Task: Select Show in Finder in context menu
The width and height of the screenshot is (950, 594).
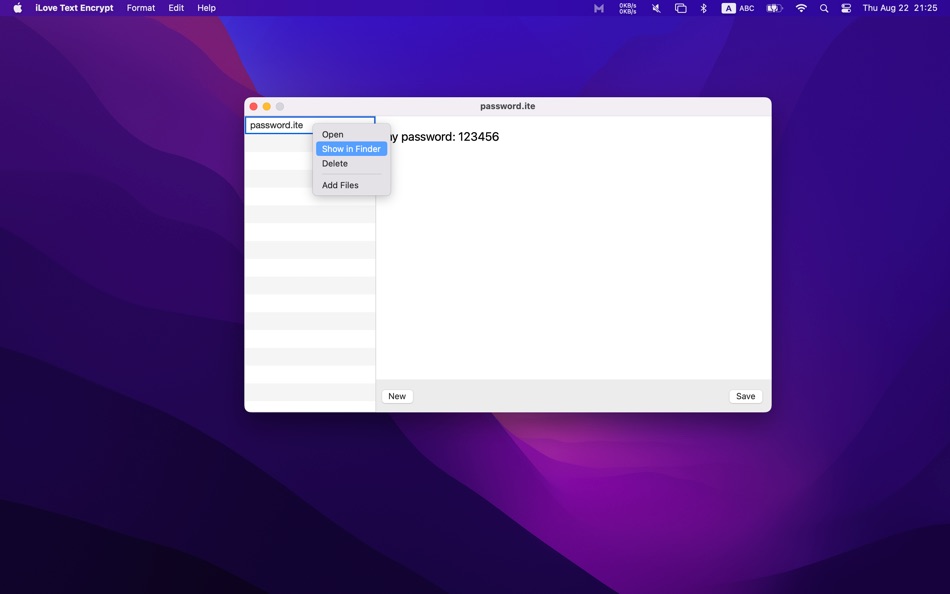Action: pyautogui.click(x=350, y=148)
